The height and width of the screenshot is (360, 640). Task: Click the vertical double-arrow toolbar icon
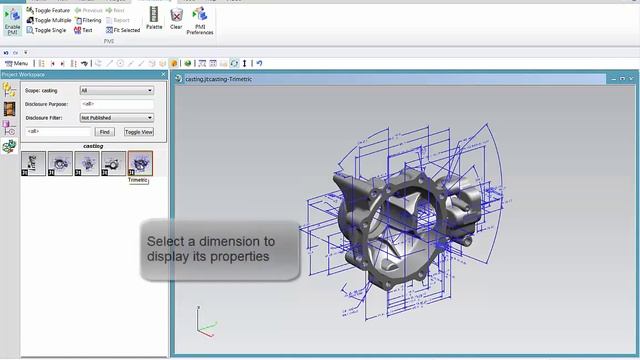click(244, 63)
